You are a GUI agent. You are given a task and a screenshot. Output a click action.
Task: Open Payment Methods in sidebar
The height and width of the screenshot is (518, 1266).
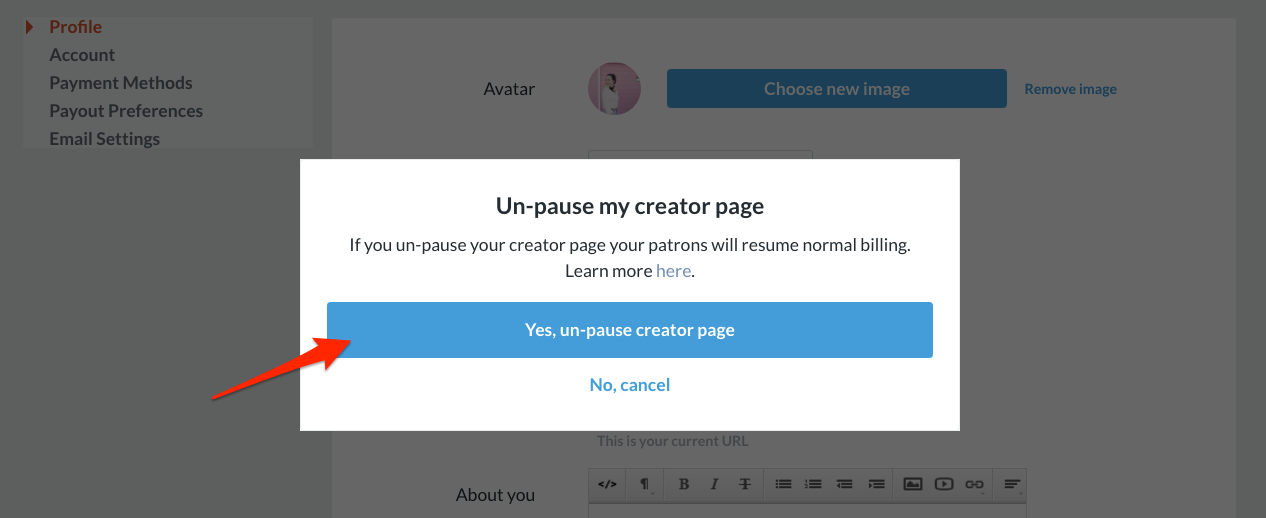tap(121, 83)
